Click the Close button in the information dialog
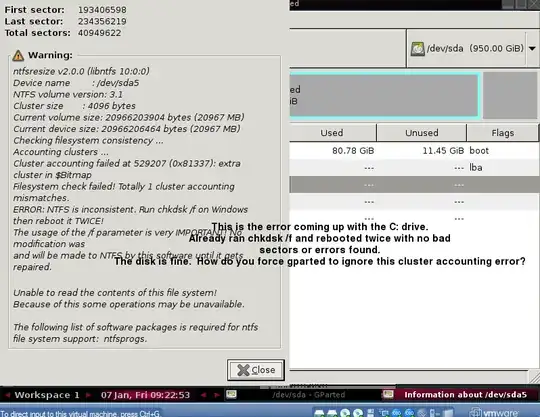 click(256, 370)
